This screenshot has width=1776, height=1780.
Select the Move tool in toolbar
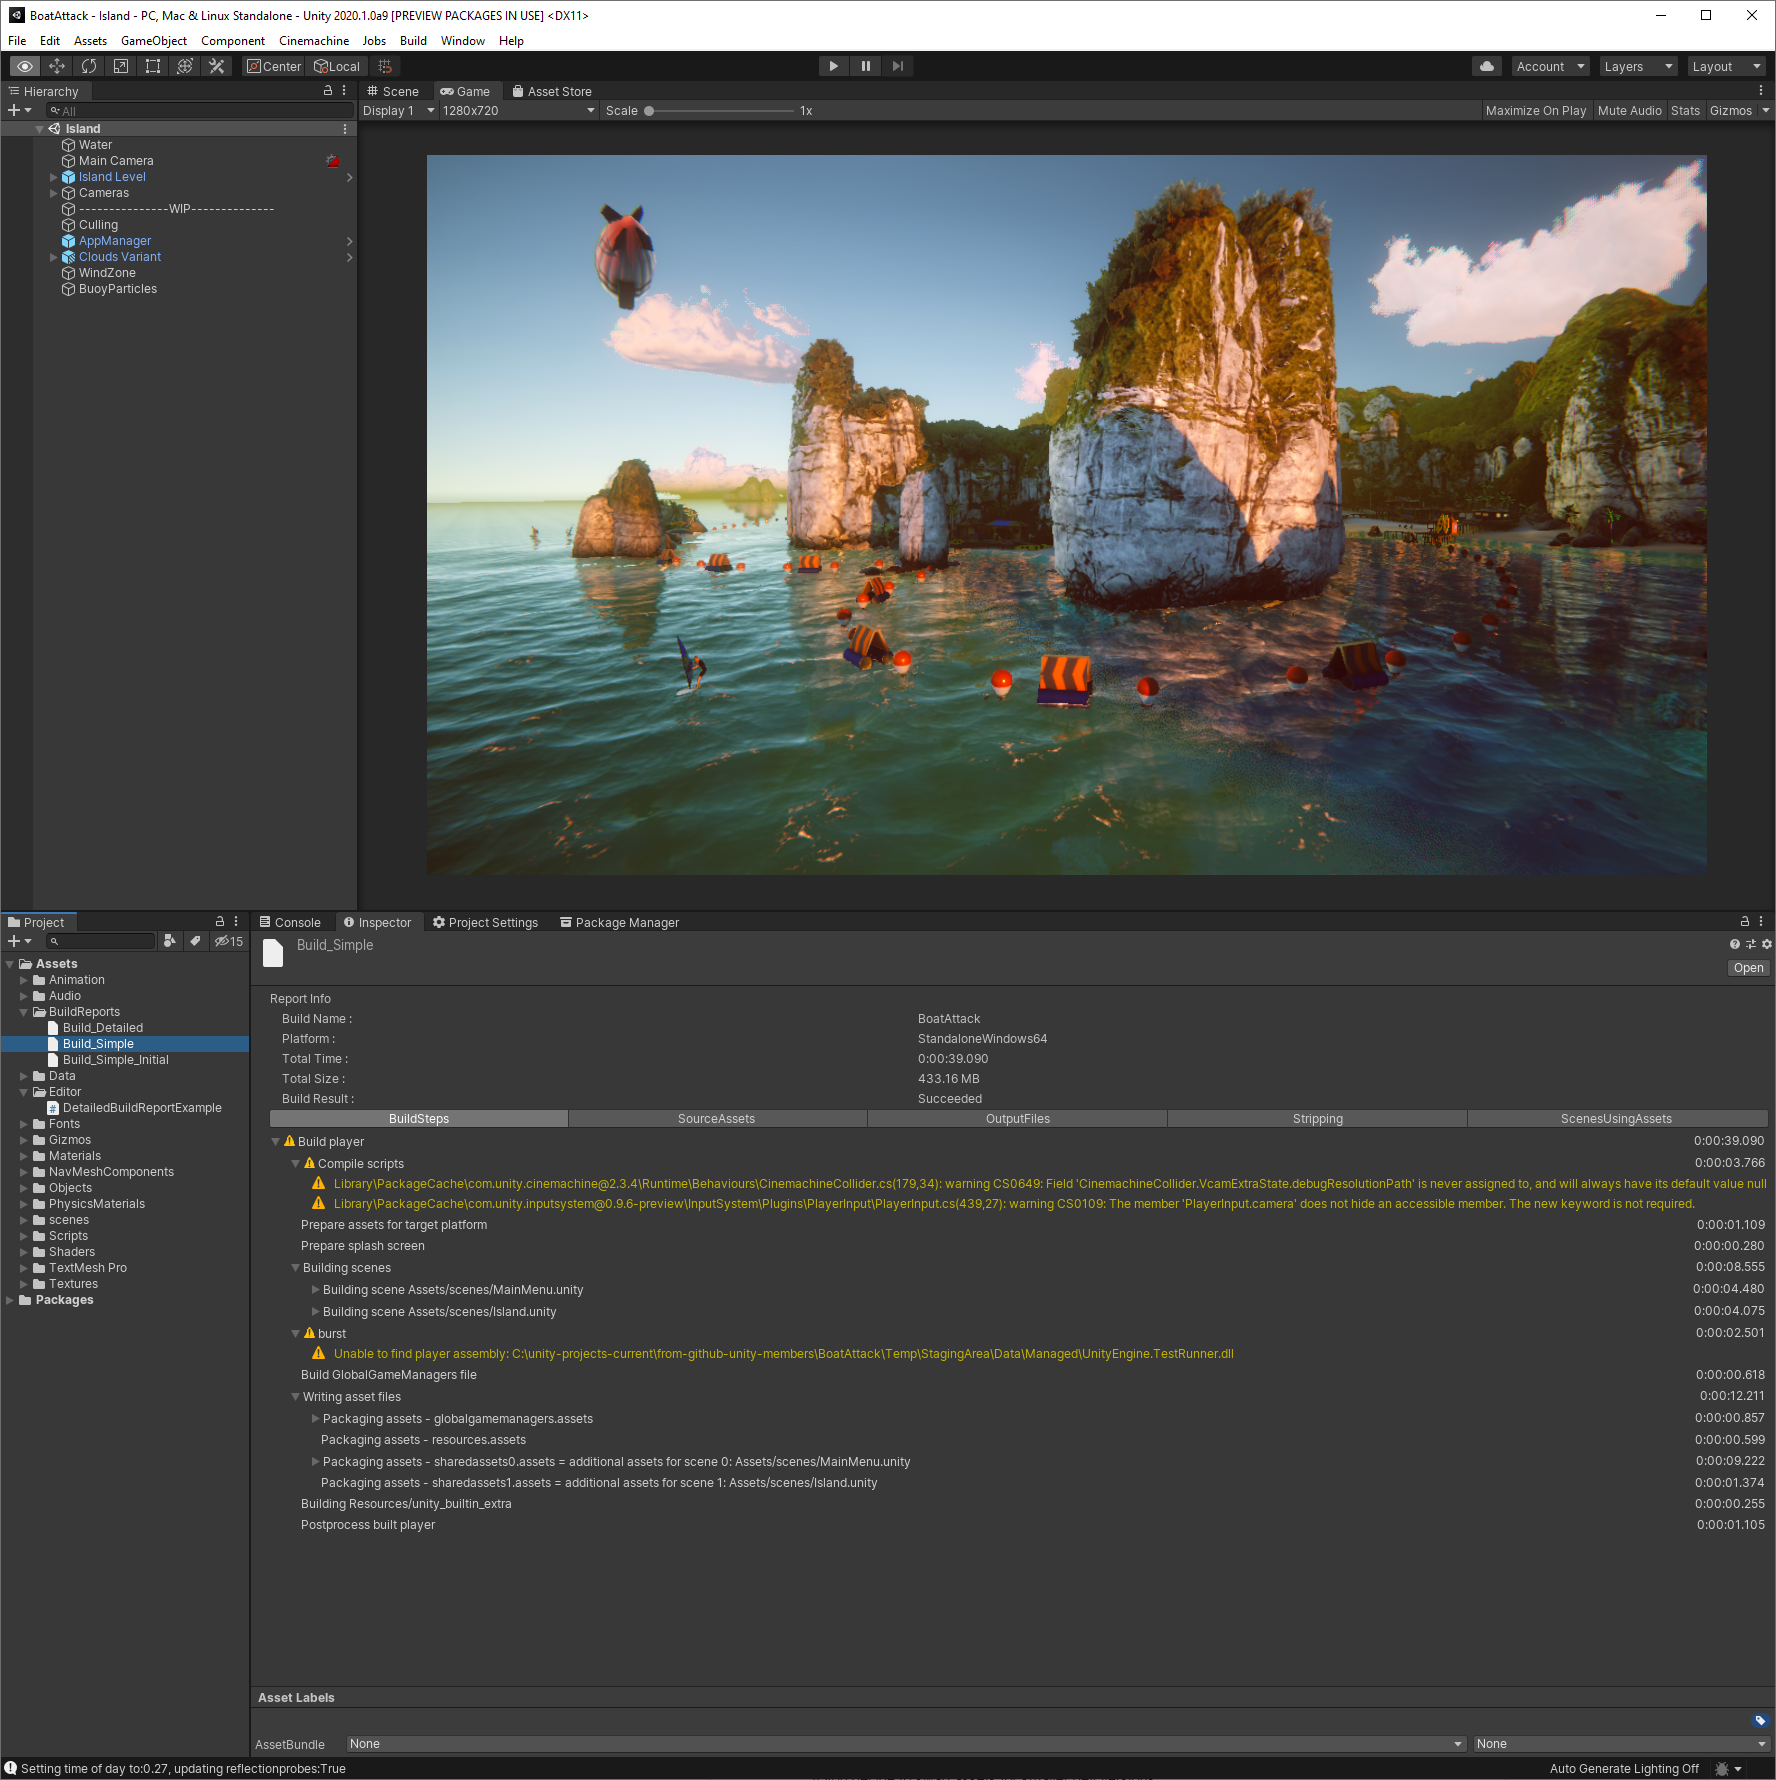(57, 66)
